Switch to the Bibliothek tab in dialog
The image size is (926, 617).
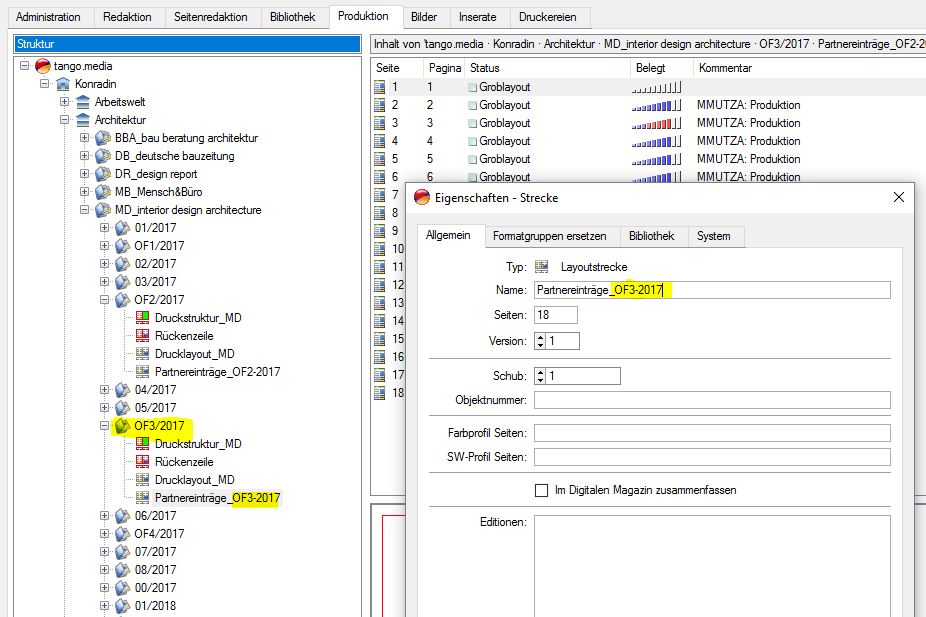(x=651, y=236)
